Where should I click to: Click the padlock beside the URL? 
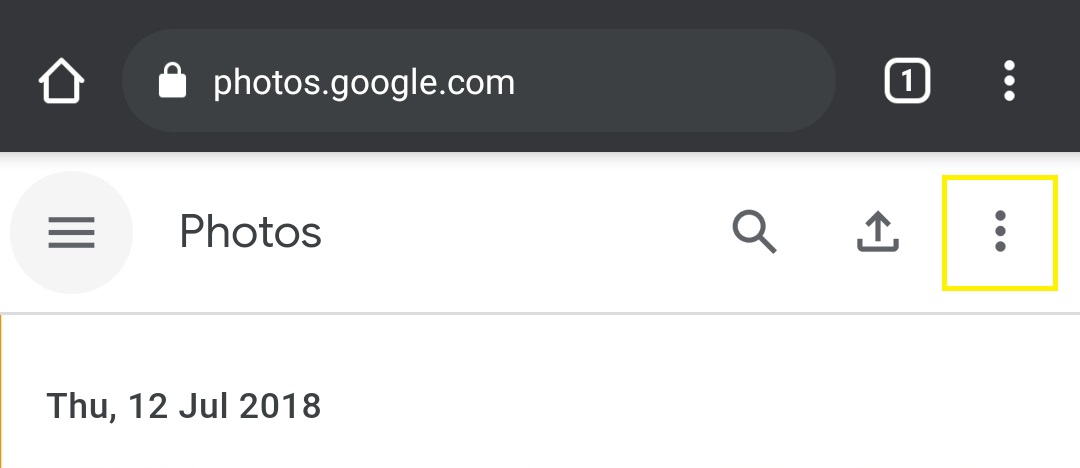173,81
